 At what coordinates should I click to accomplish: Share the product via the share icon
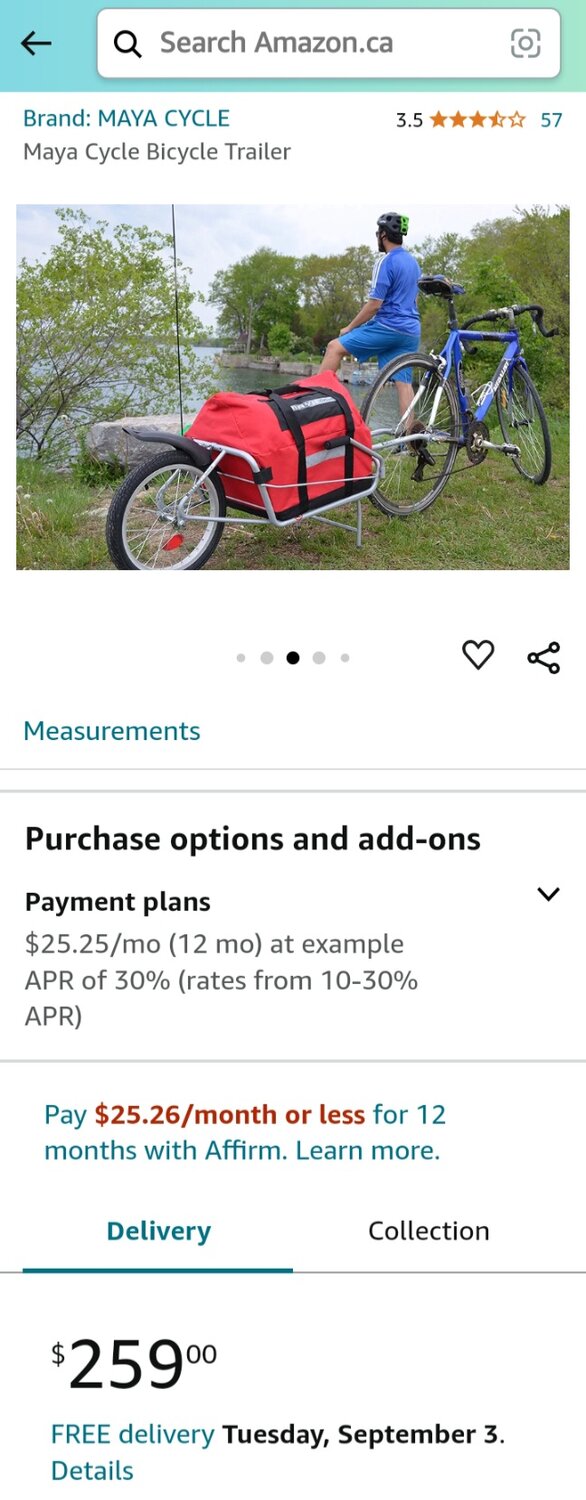pos(543,656)
